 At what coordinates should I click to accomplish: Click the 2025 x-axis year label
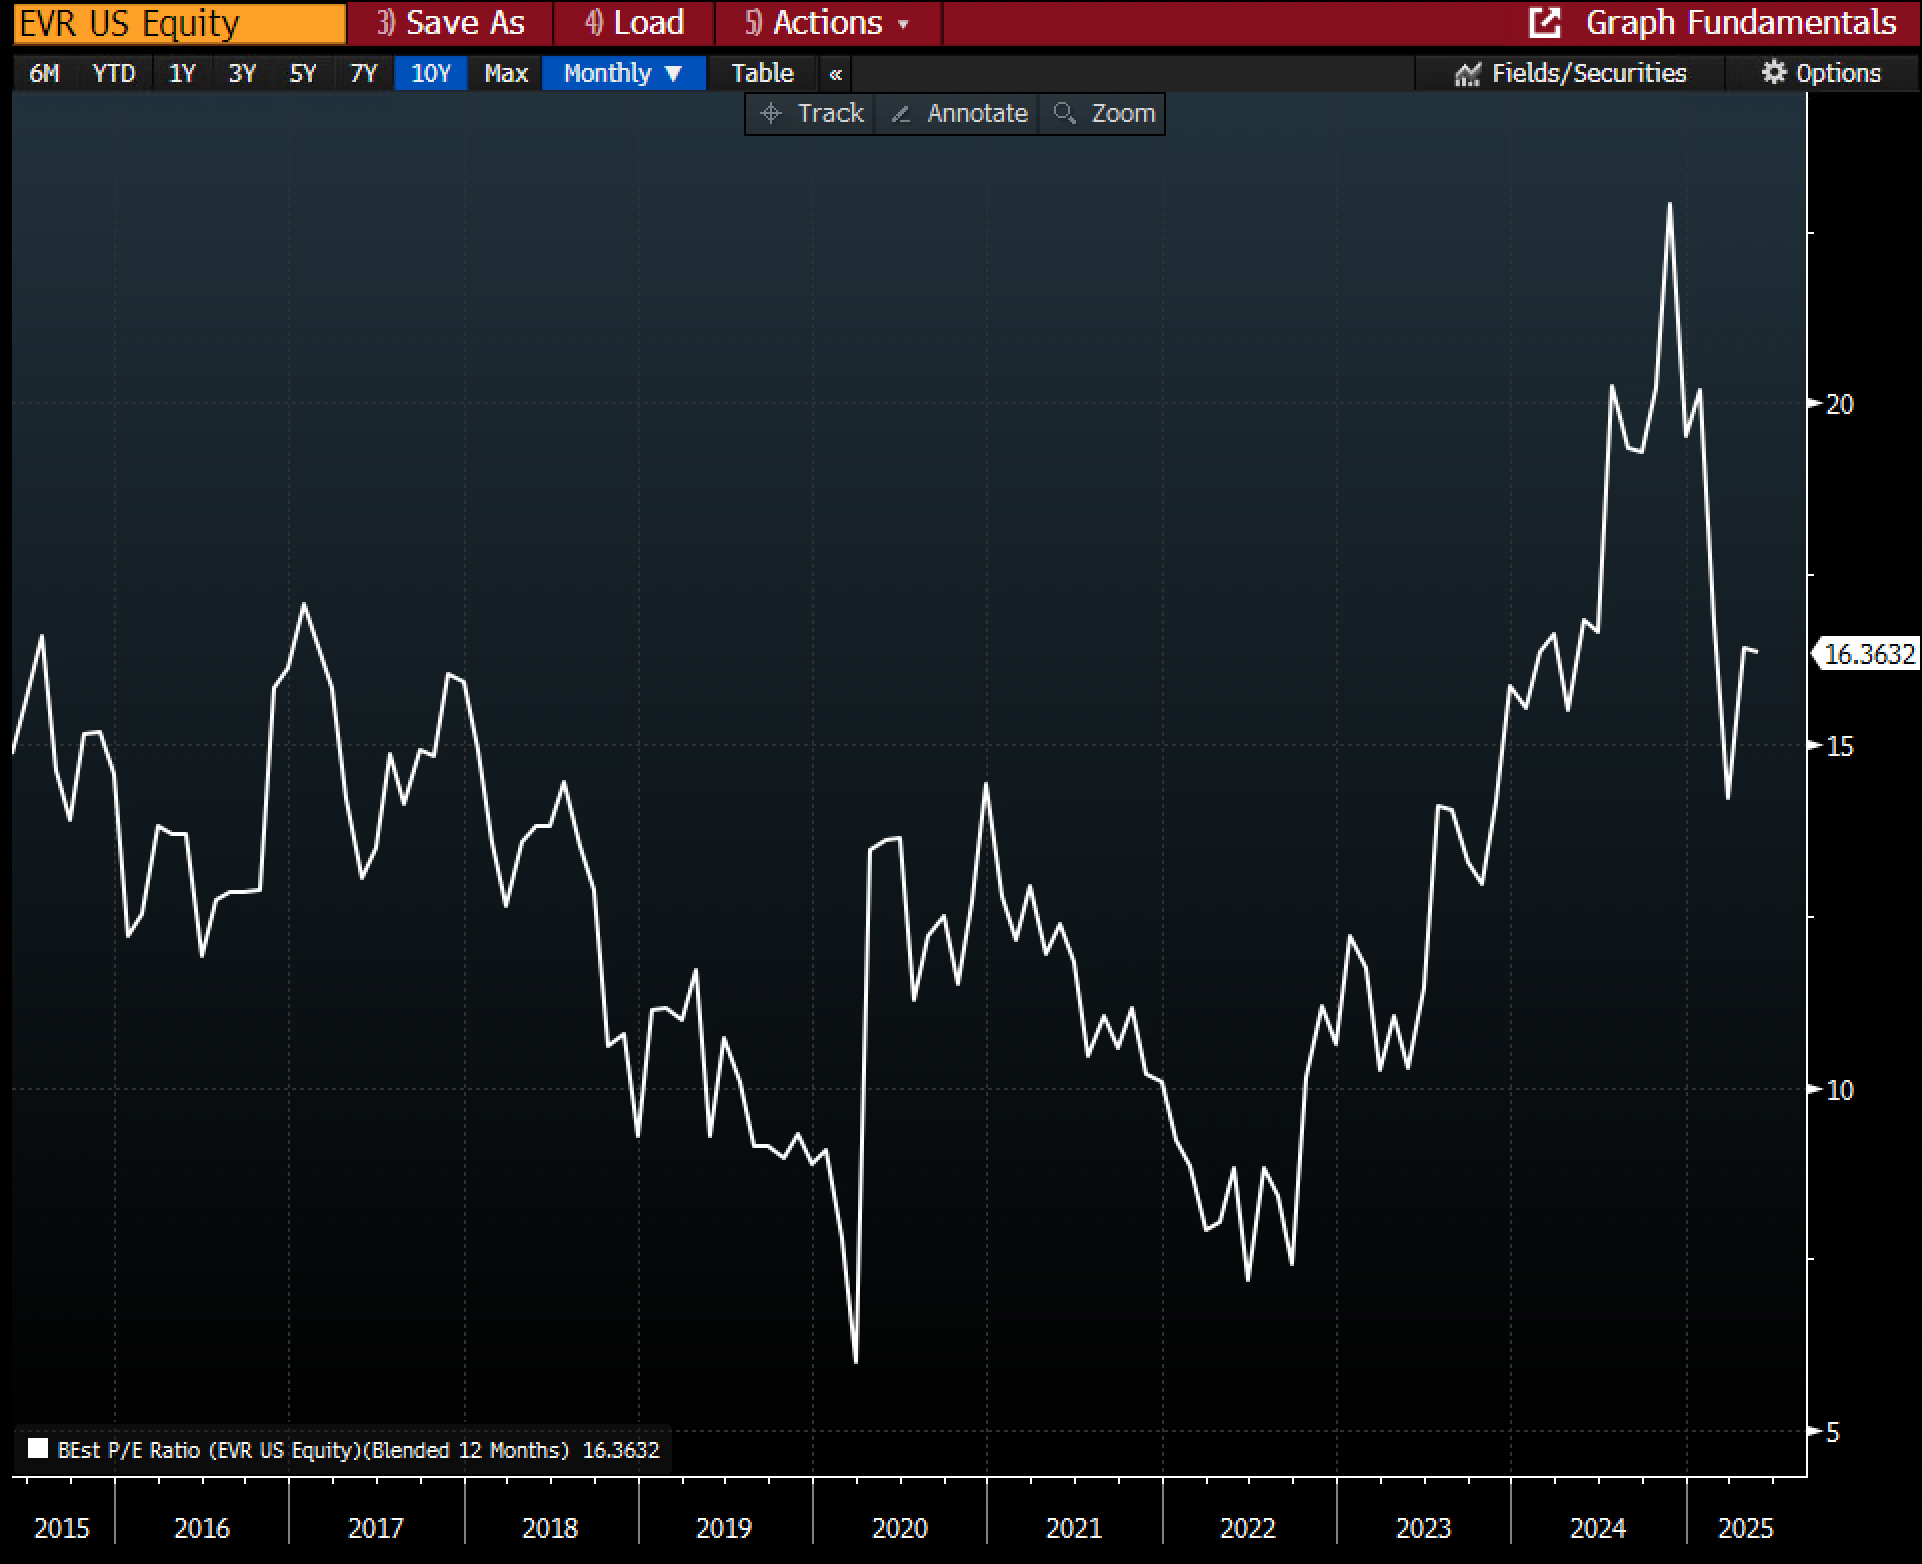coord(1745,1528)
